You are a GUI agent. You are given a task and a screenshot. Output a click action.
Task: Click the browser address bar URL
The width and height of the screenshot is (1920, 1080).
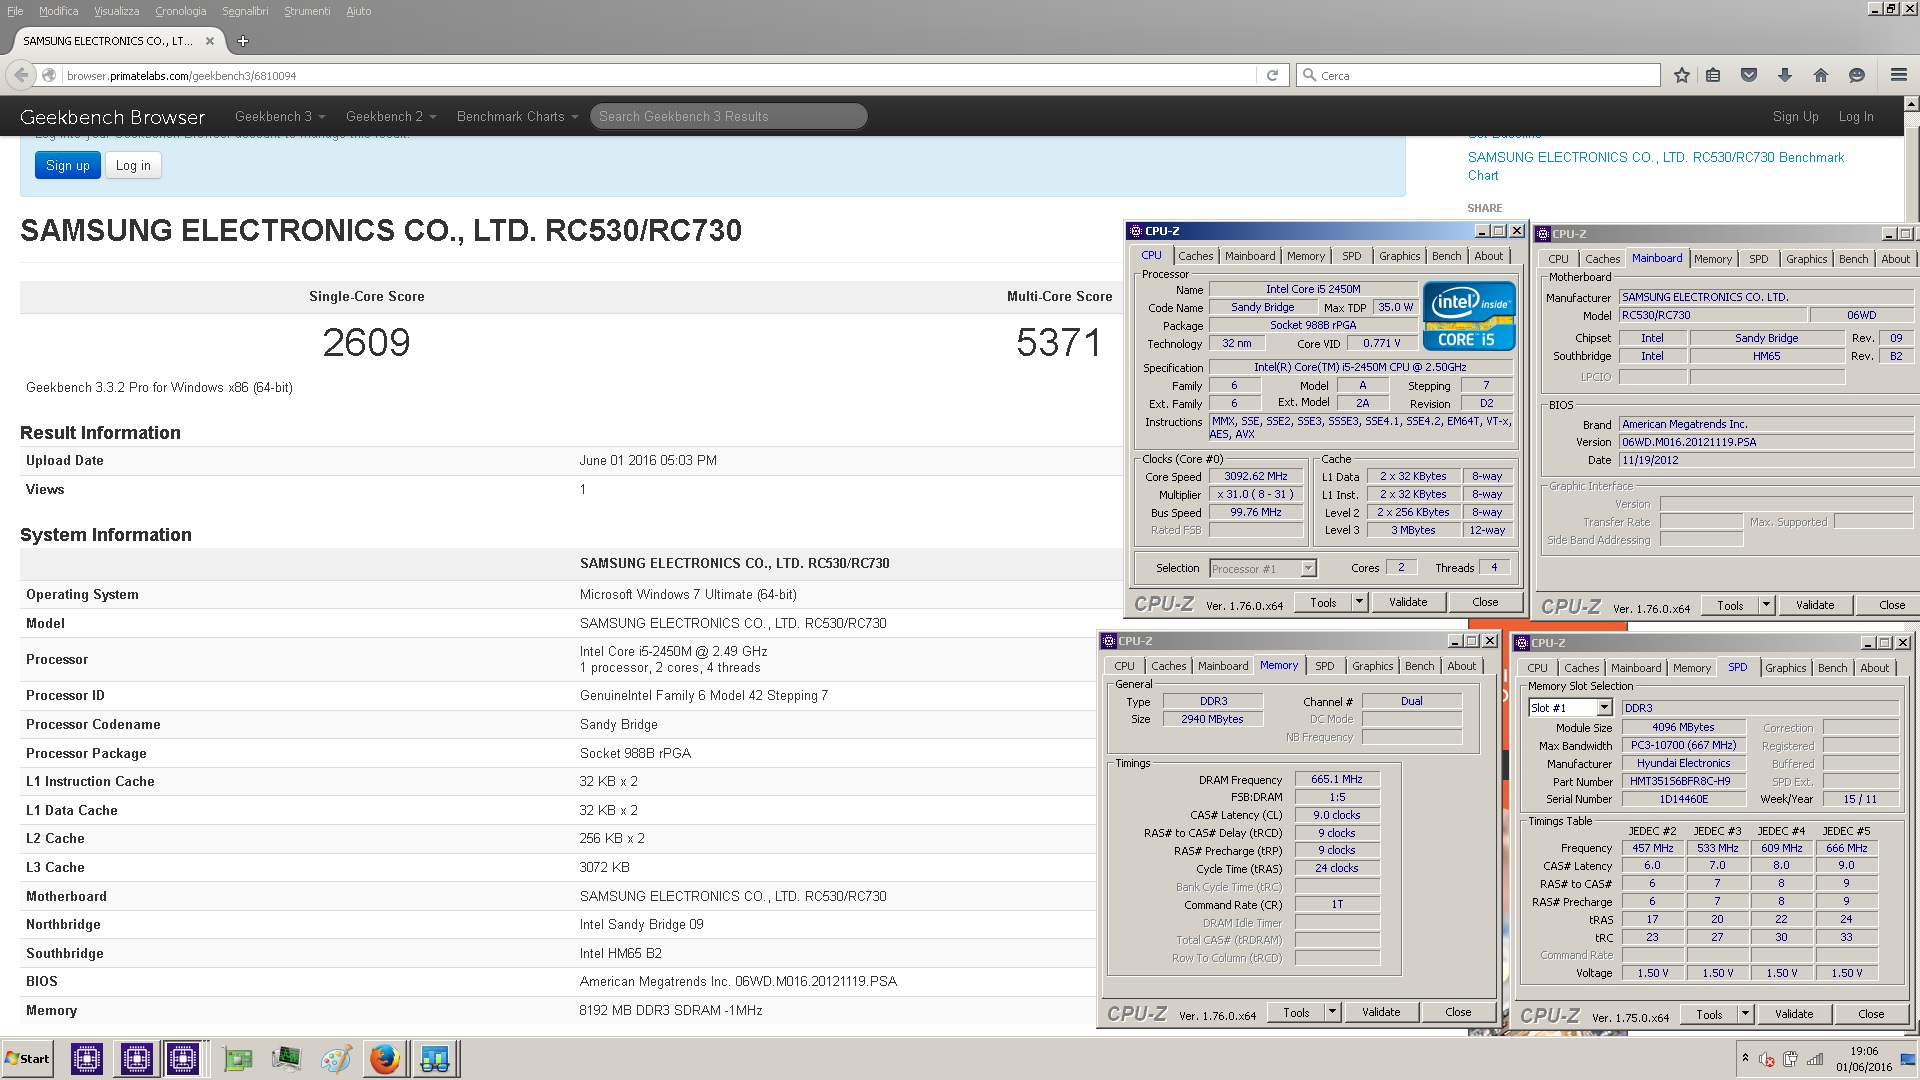pyautogui.click(x=660, y=75)
